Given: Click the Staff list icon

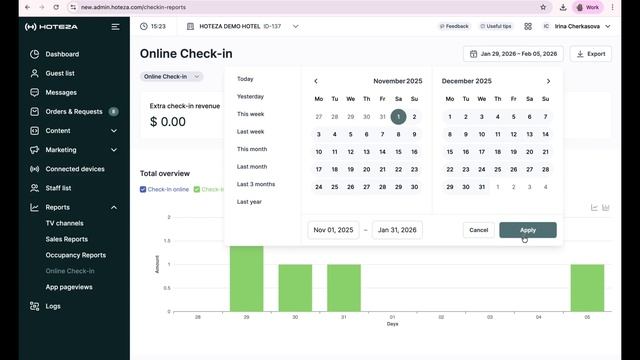Looking at the screenshot, I should 35,188.
